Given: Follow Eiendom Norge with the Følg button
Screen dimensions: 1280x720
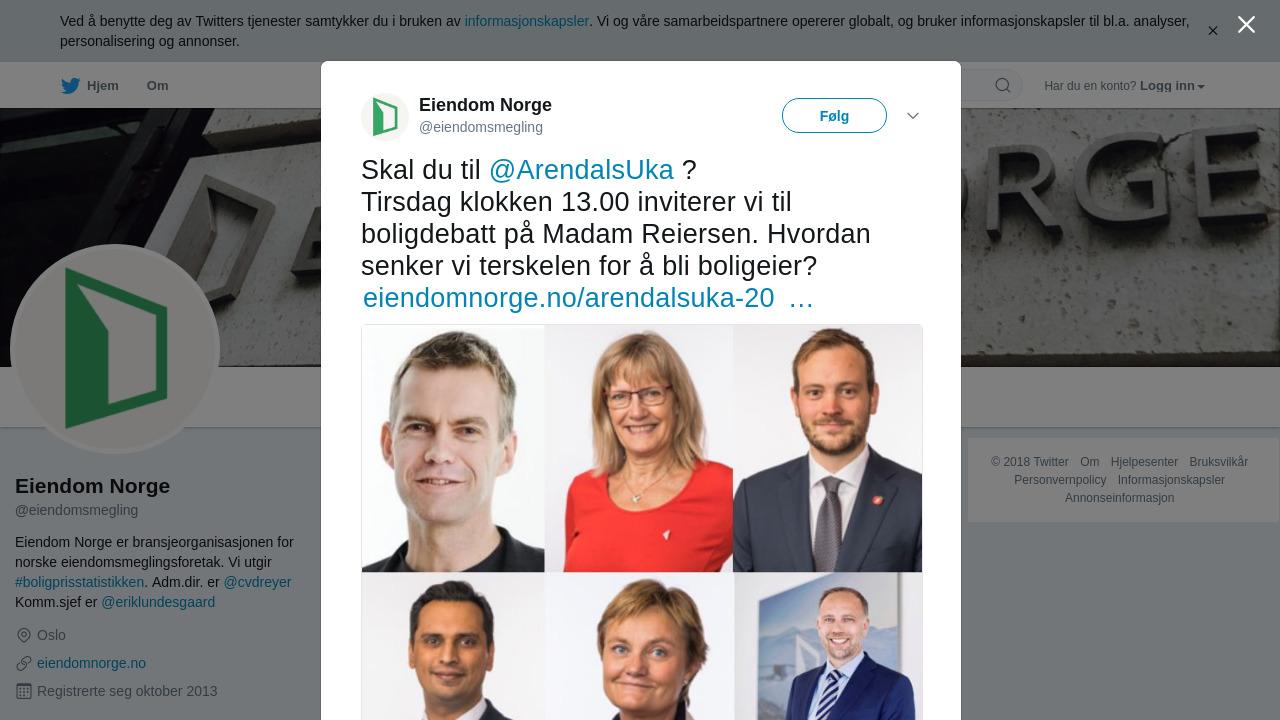Looking at the screenshot, I should (834, 116).
